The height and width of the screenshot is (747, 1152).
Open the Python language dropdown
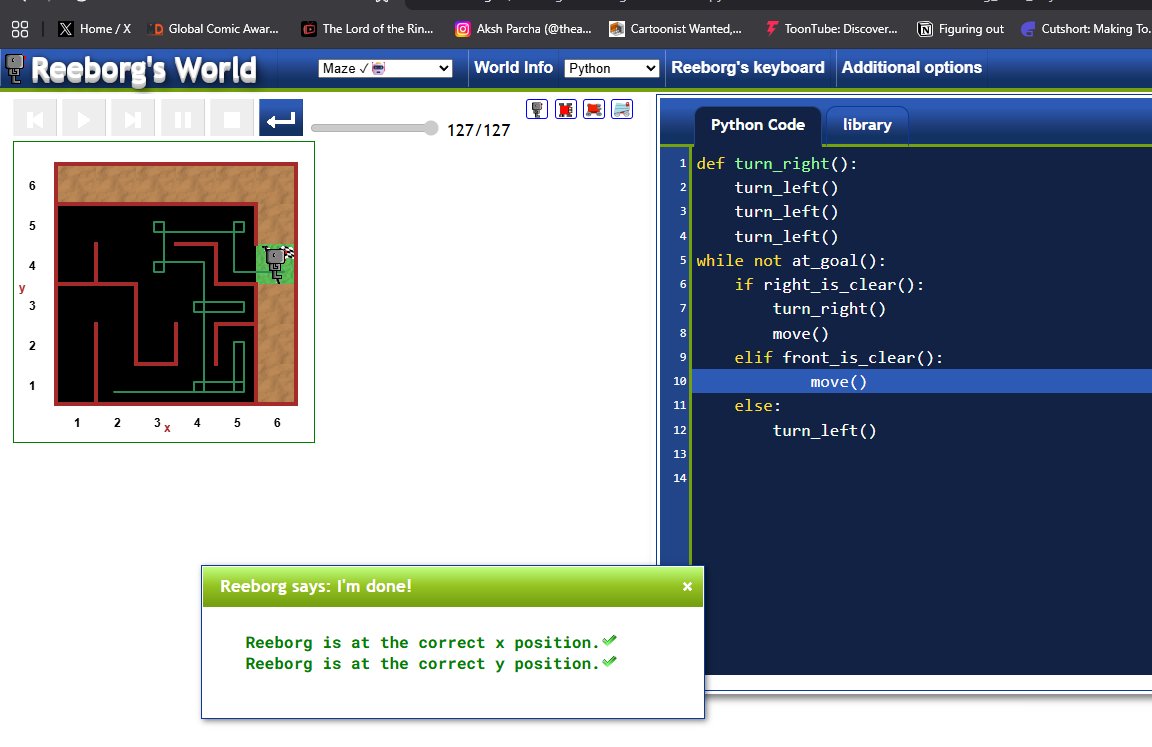pyautogui.click(x=611, y=68)
